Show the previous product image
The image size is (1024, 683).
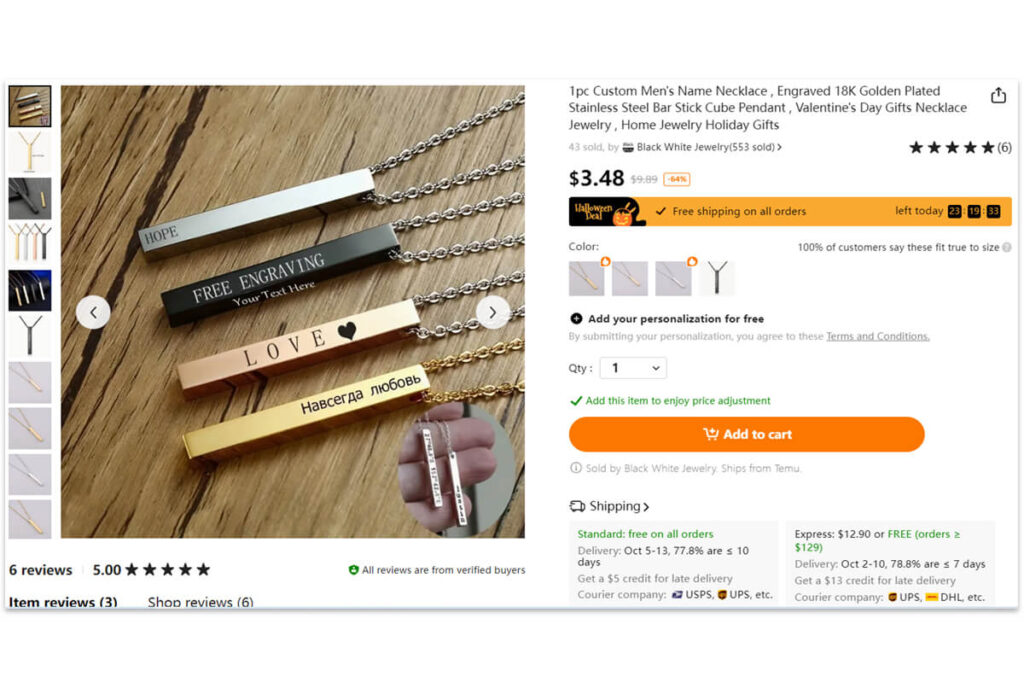pos(93,312)
